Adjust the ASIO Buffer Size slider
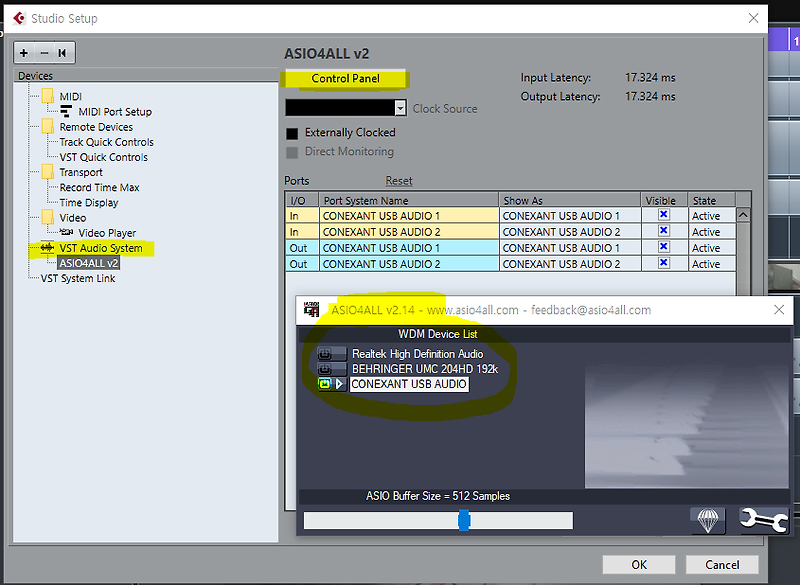The image size is (800, 585). [464, 519]
